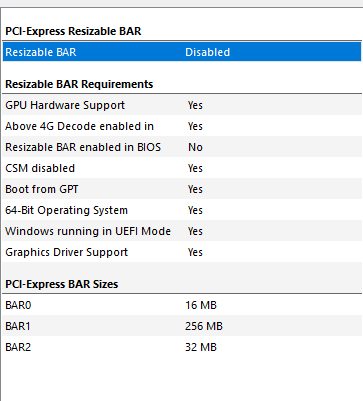Click the 32 MB value
Screen dimensions: 363x401
tap(201, 347)
